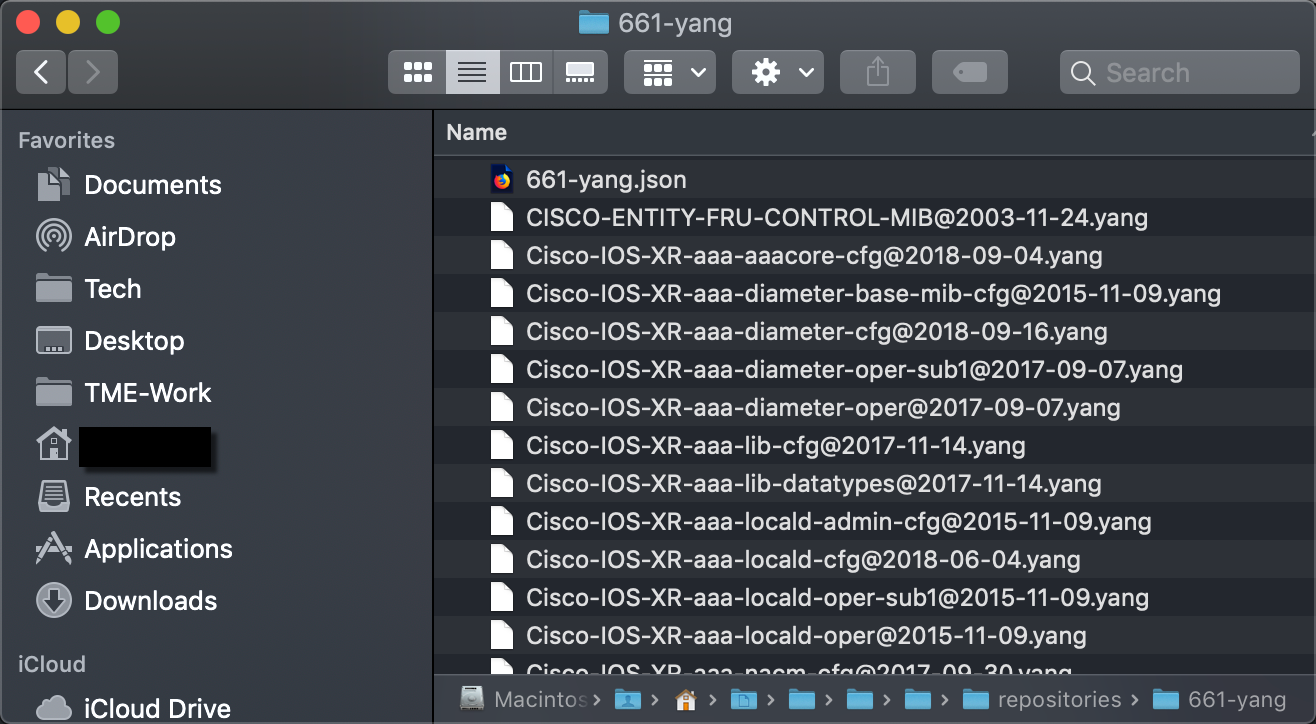Click the Firefox icon of 661-yang.json
The width and height of the screenshot is (1316, 724).
click(502, 180)
